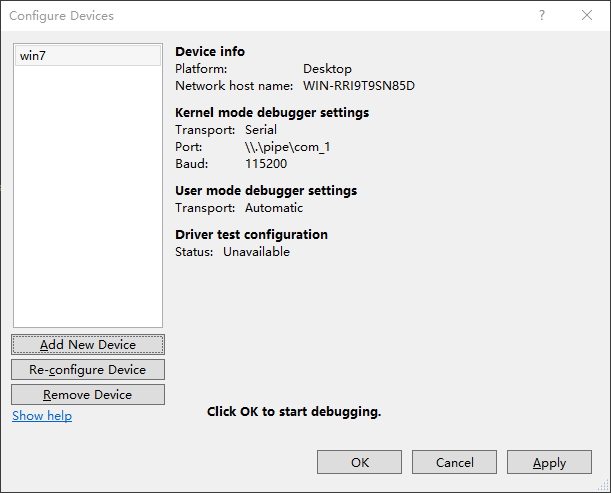The height and width of the screenshot is (493, 611).
Task: Click the question mark help icon
Action: (x=542, y=15)
